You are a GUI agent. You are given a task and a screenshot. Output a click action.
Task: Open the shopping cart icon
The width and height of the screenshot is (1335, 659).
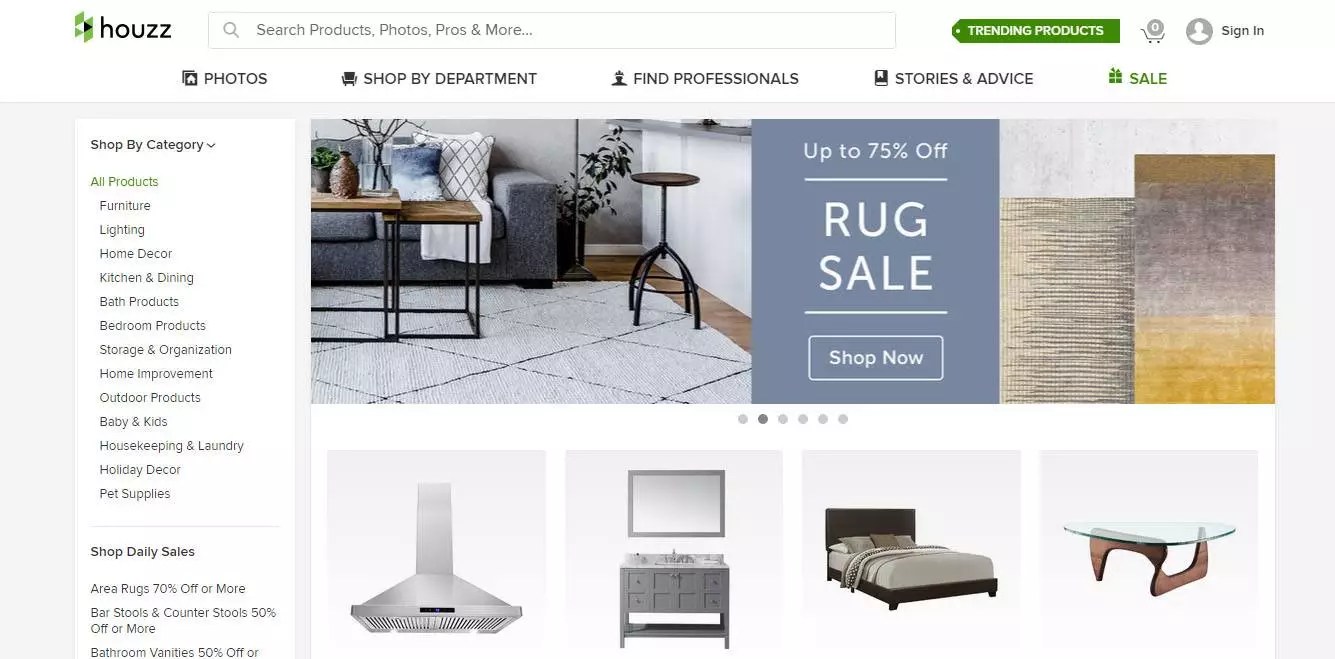tap(1153, 31)
